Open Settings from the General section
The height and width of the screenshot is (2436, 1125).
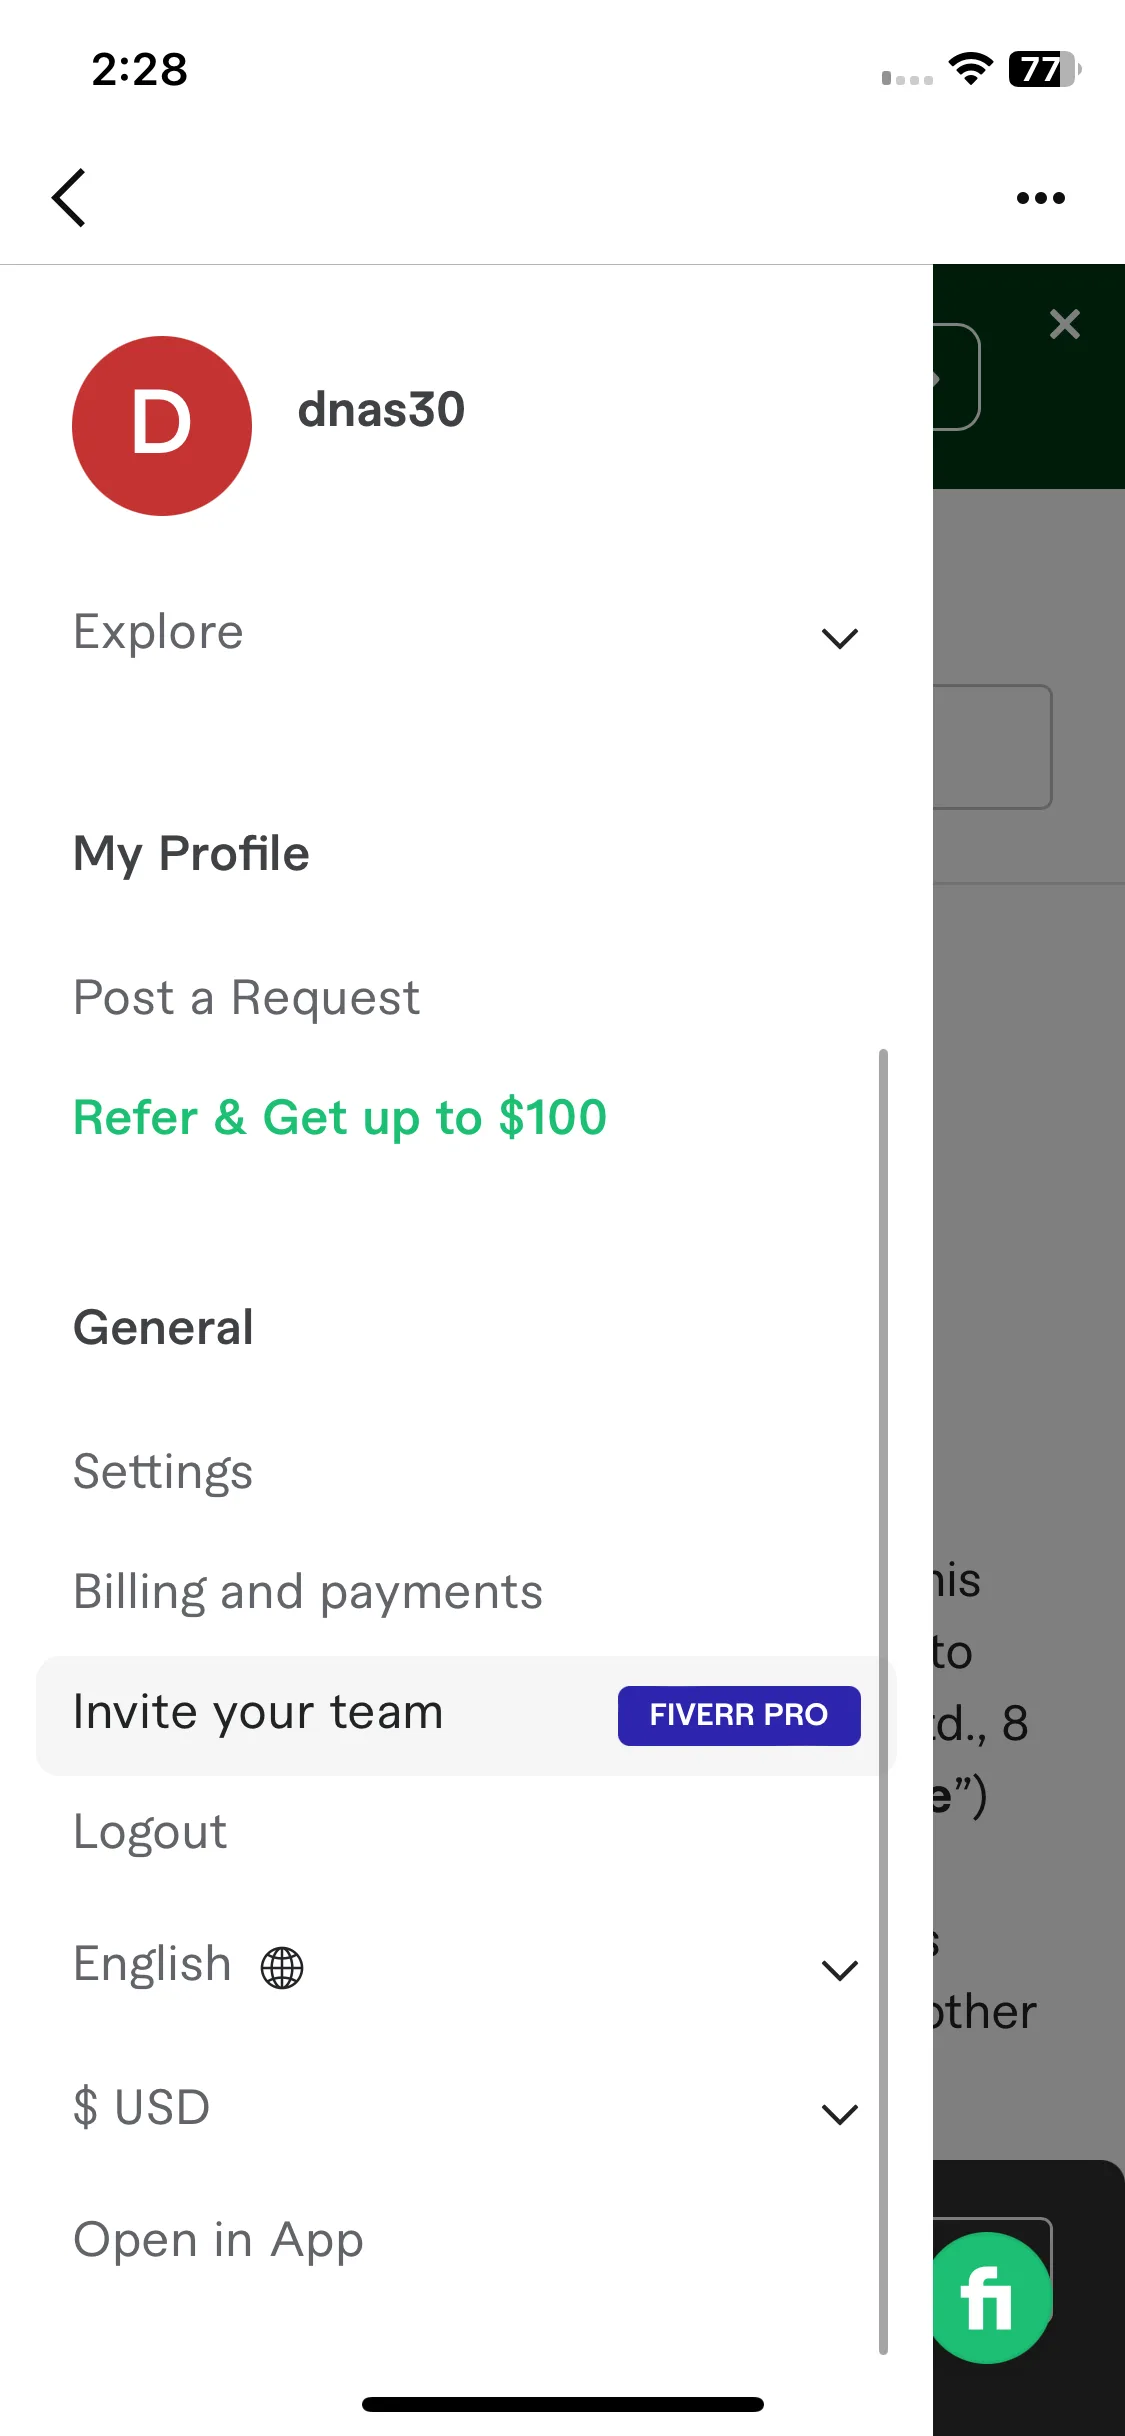coord(163,1473)
